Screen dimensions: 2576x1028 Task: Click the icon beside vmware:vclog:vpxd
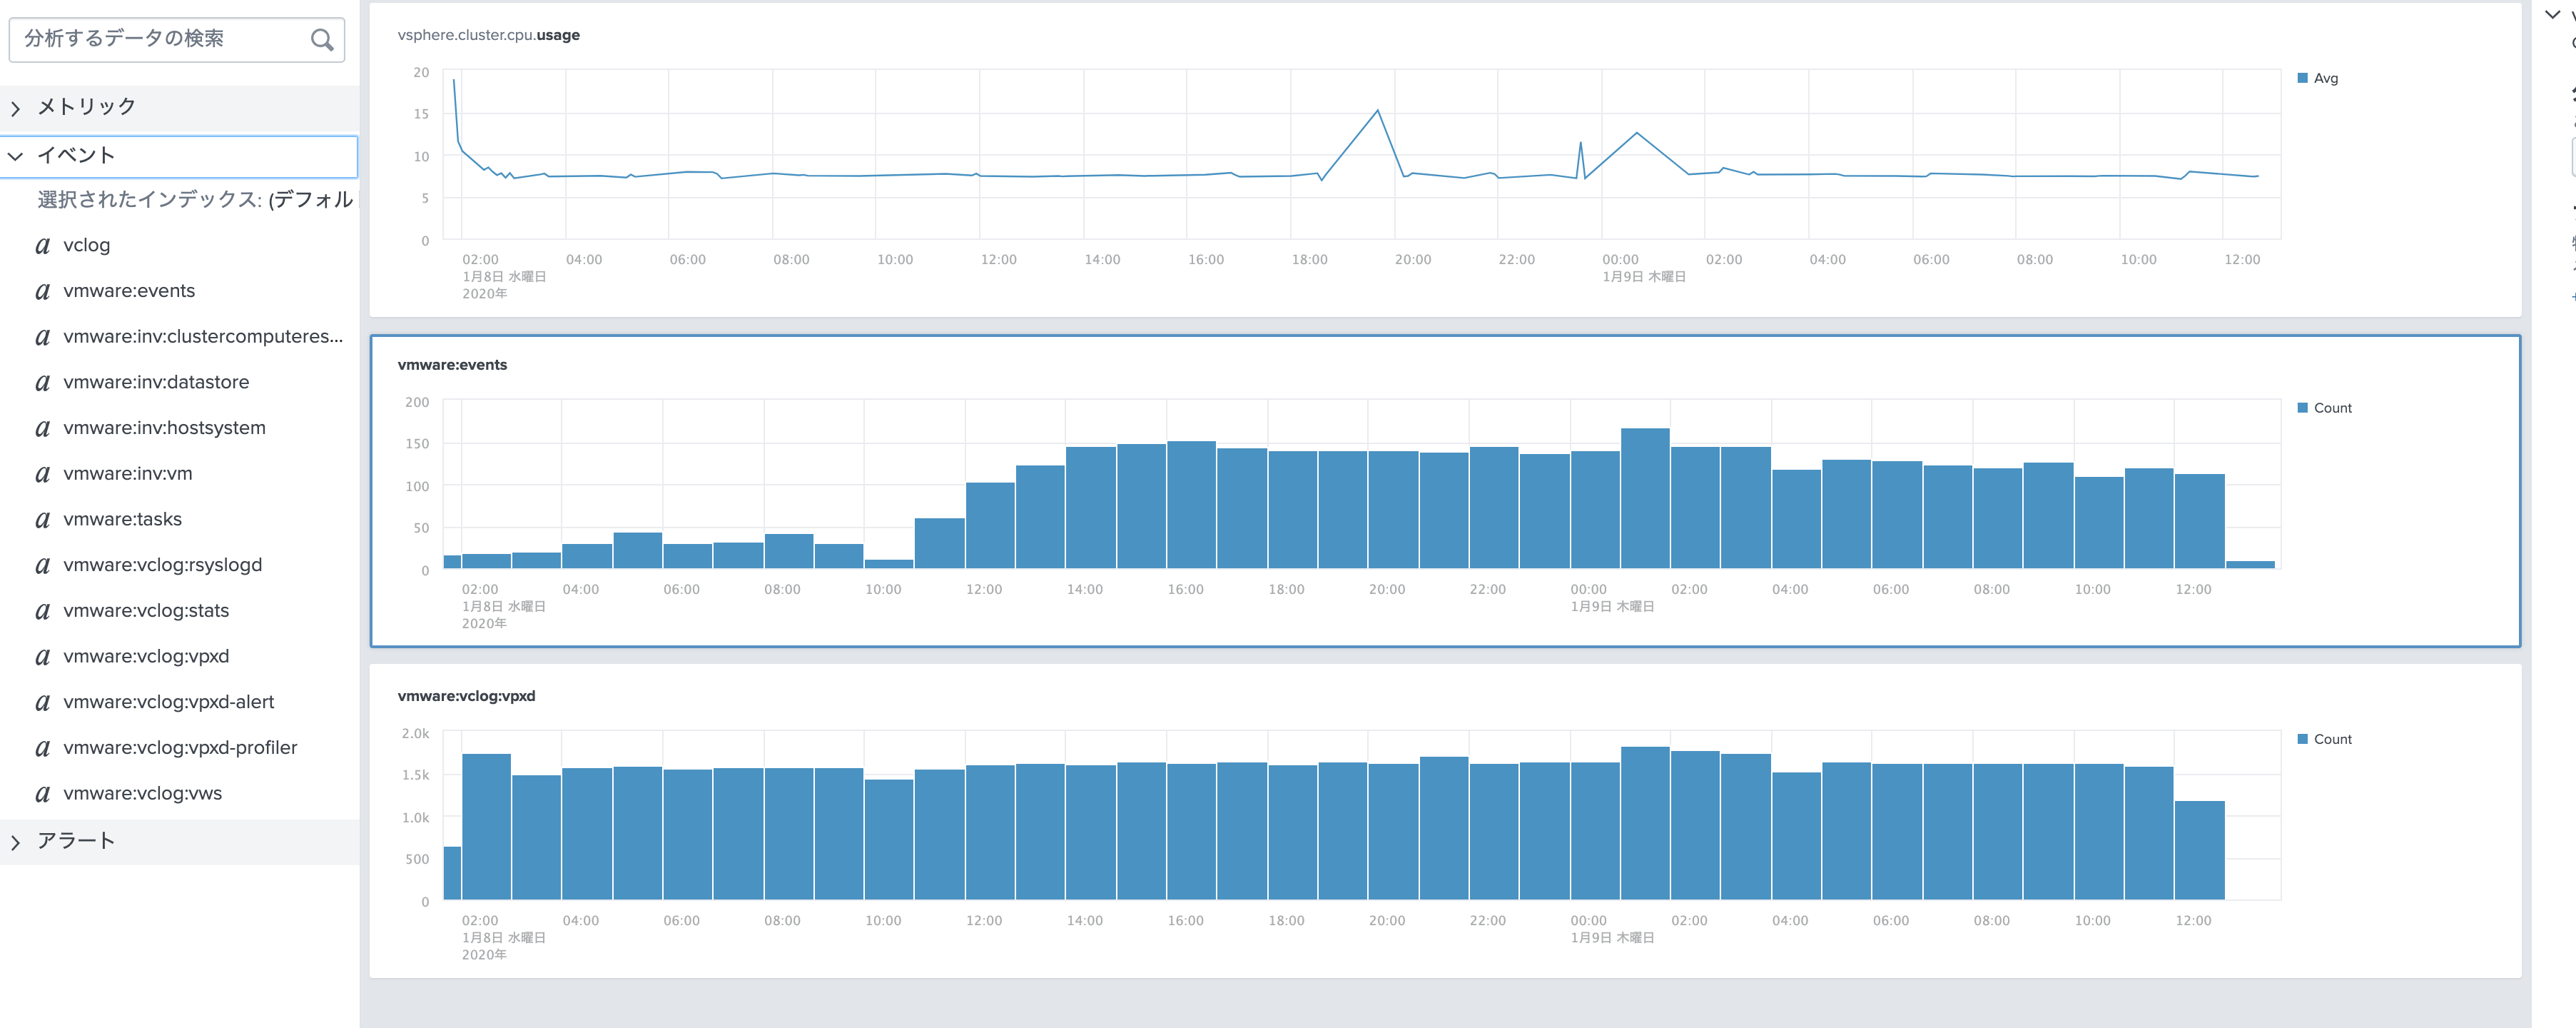(43, 657)
